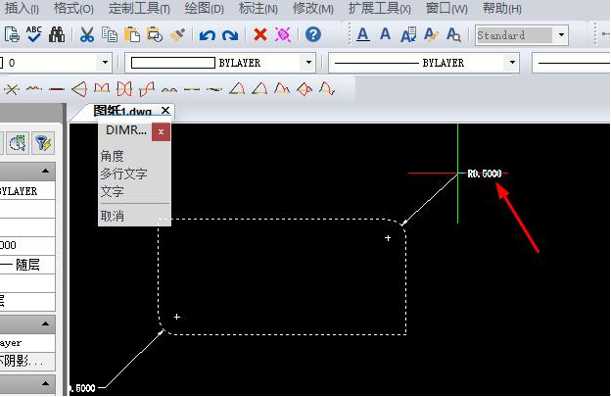
Task: Redo the last undone action
Action: [x=230, y=35]
